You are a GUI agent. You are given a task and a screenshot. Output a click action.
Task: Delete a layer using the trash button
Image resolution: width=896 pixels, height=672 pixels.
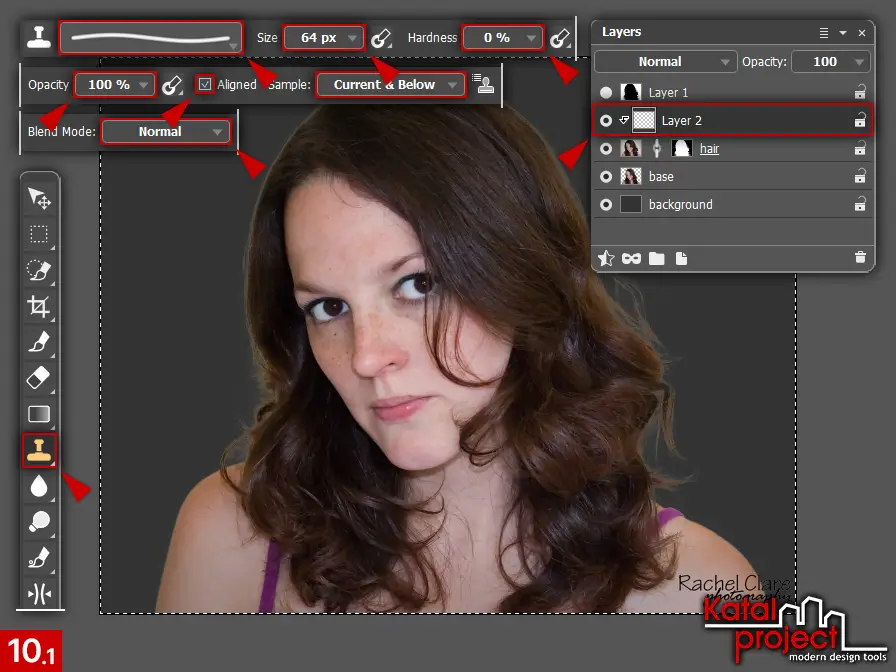860,258
